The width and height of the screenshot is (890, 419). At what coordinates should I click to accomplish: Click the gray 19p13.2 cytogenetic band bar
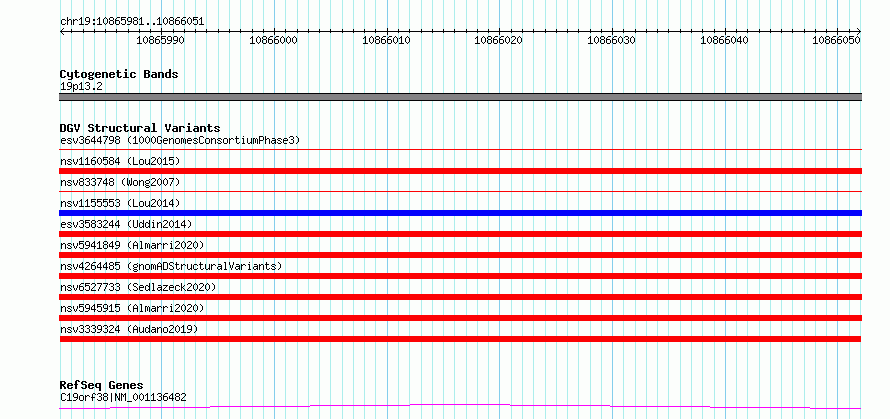click(460, 97)
